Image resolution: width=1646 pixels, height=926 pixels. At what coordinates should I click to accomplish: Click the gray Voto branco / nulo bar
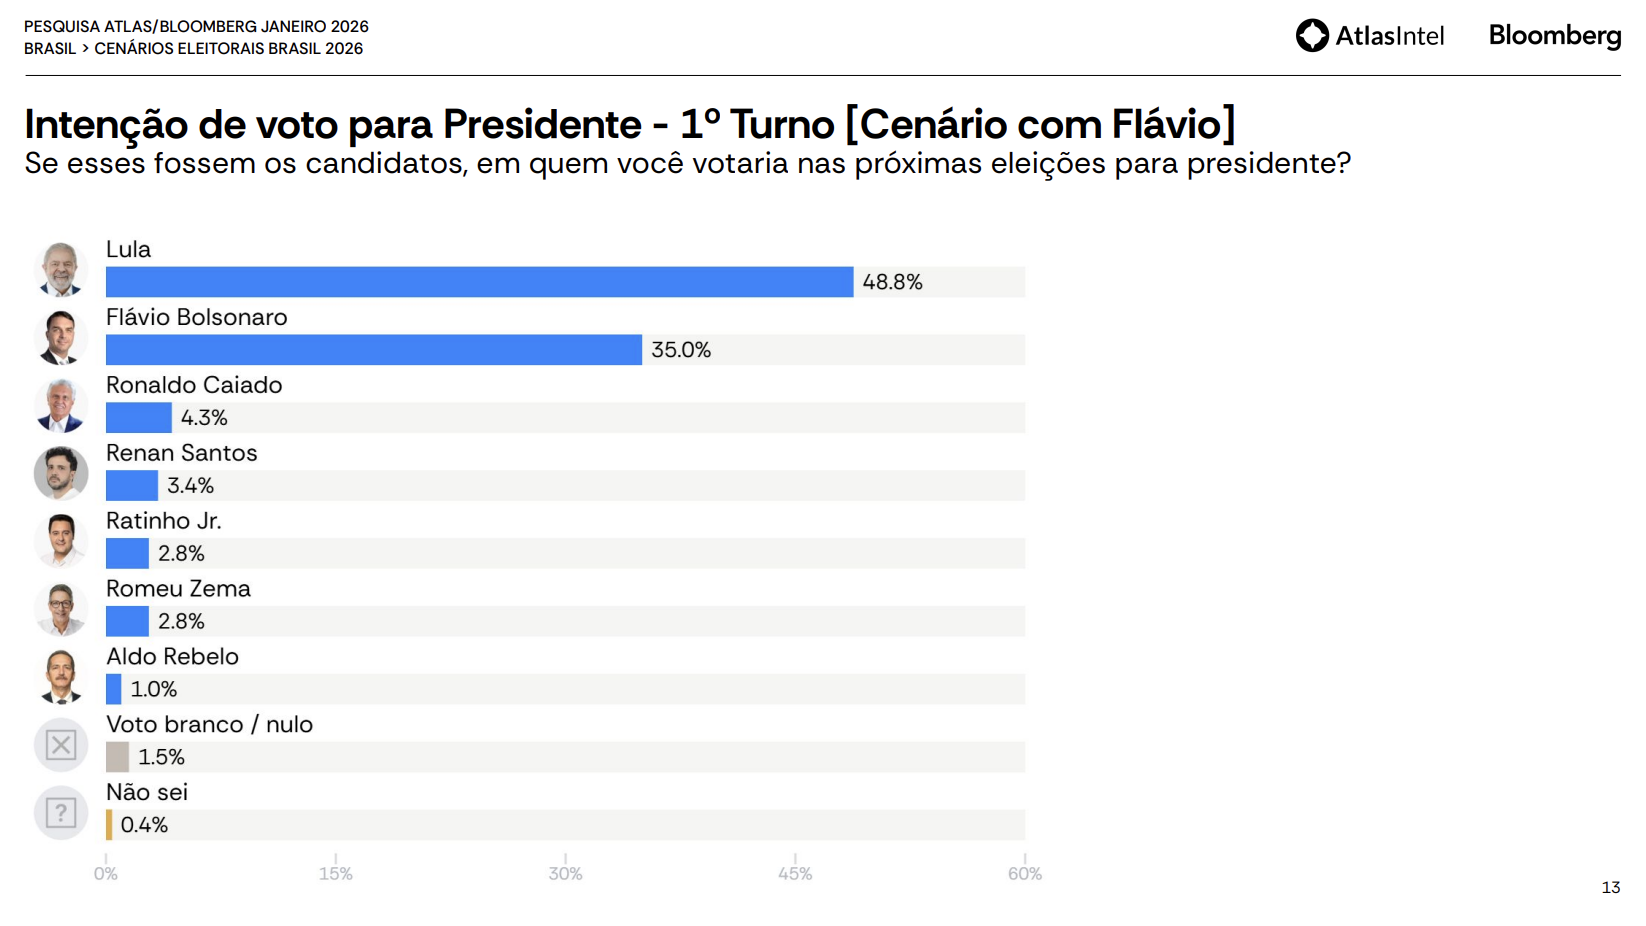tap(117, 757)
